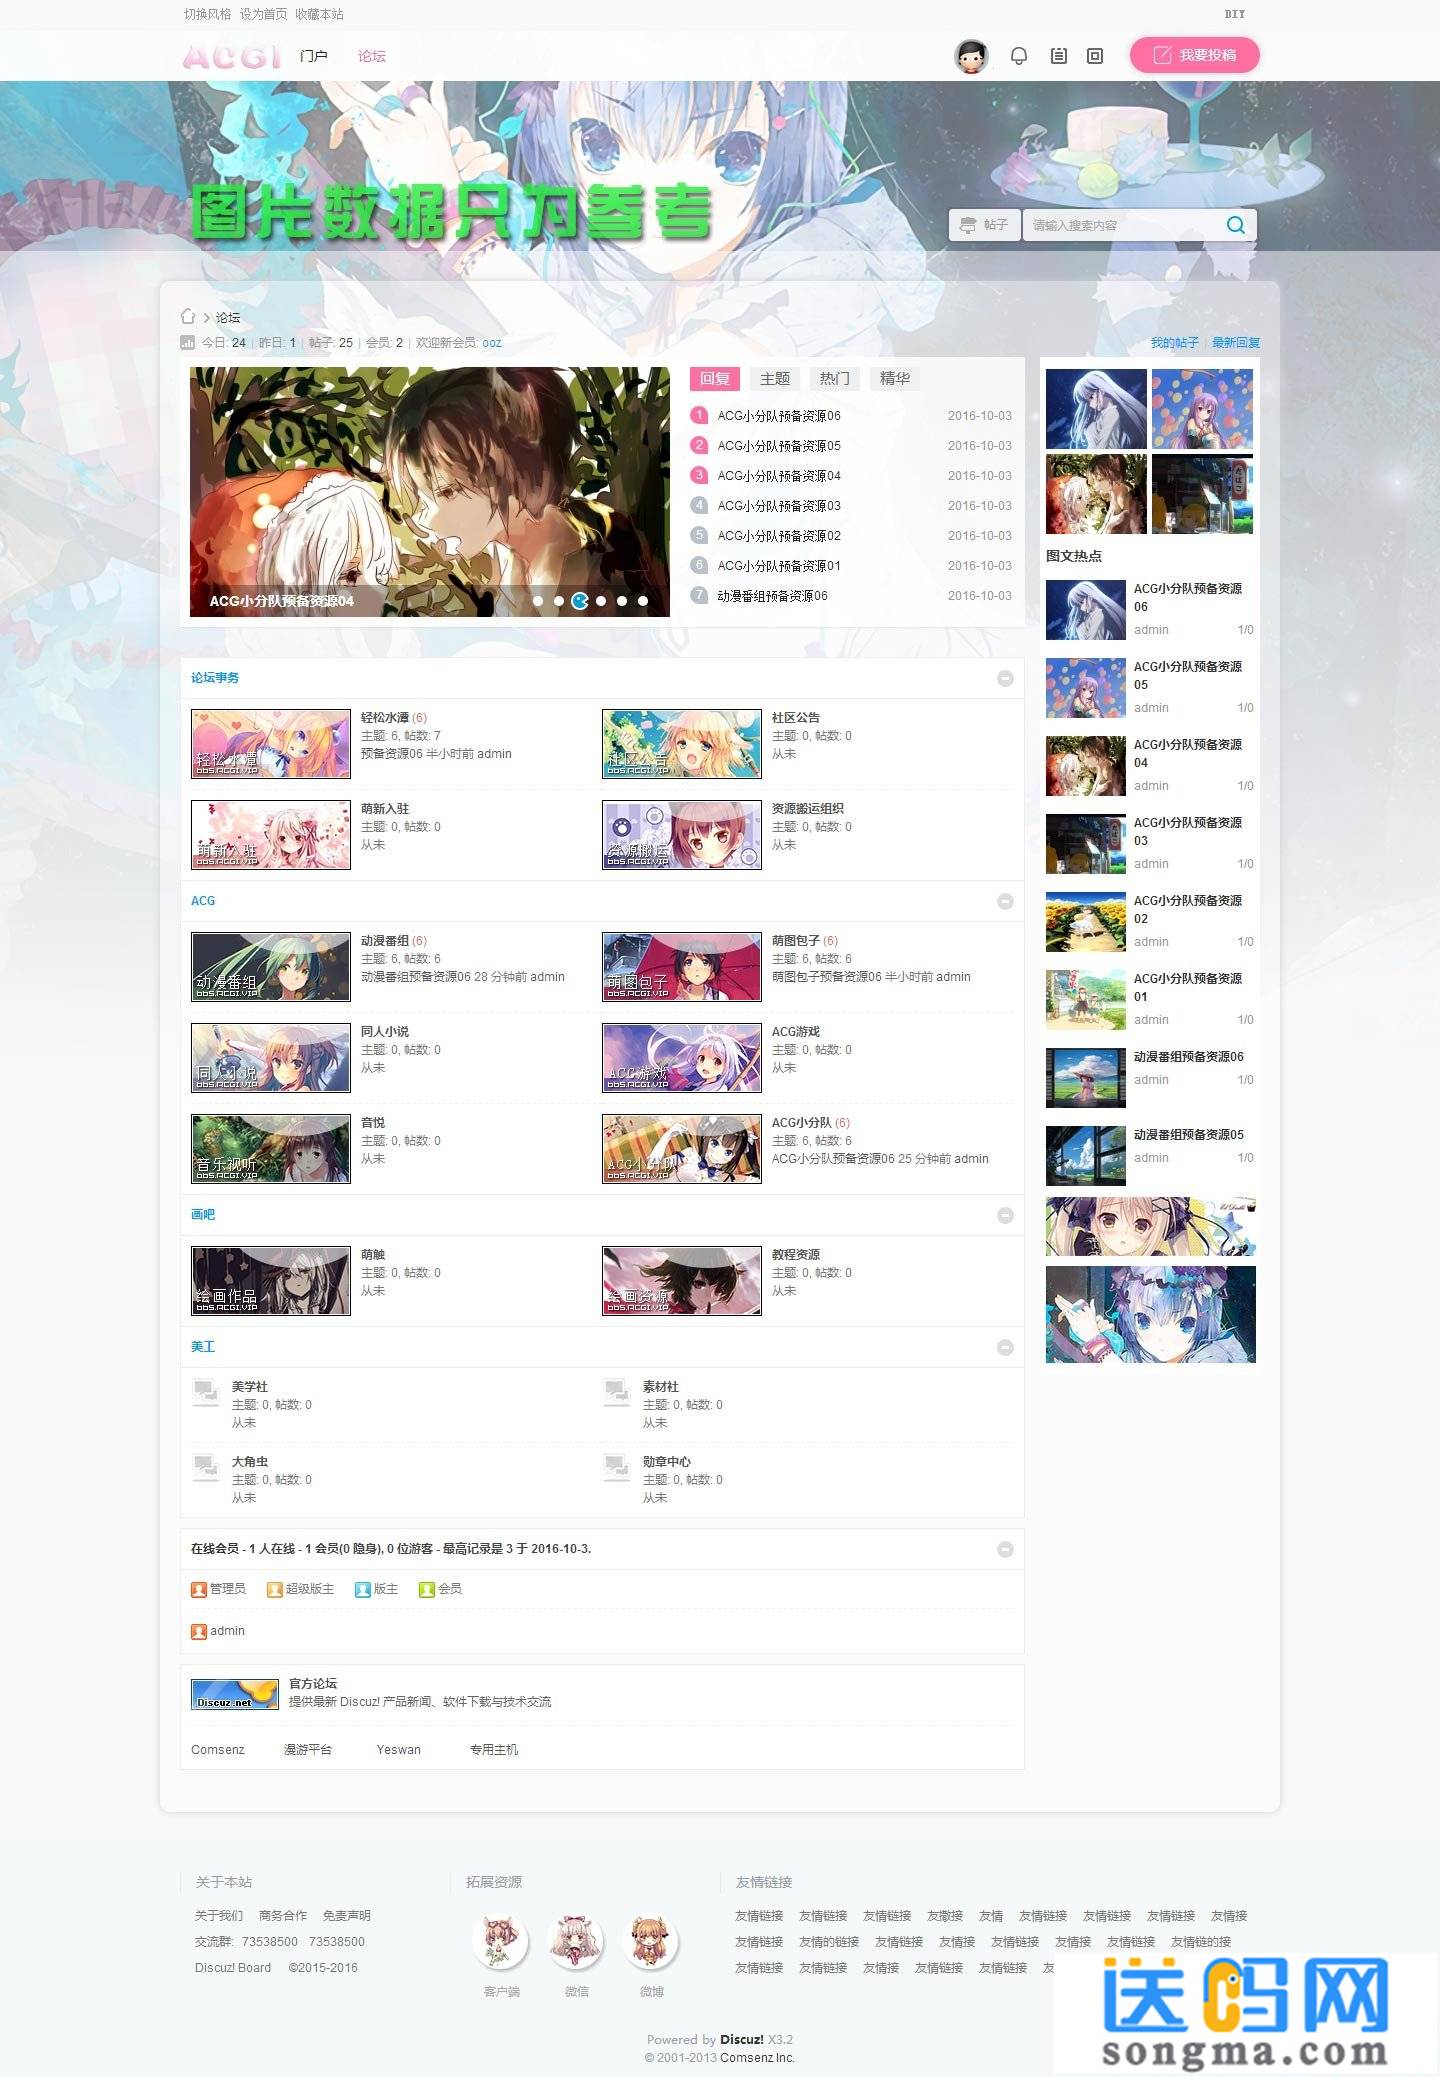The height and width of the screenshot is (2077, 1440).
Task: Go to home via breadcrumb house icon
Action: click(x=188, y=317)
